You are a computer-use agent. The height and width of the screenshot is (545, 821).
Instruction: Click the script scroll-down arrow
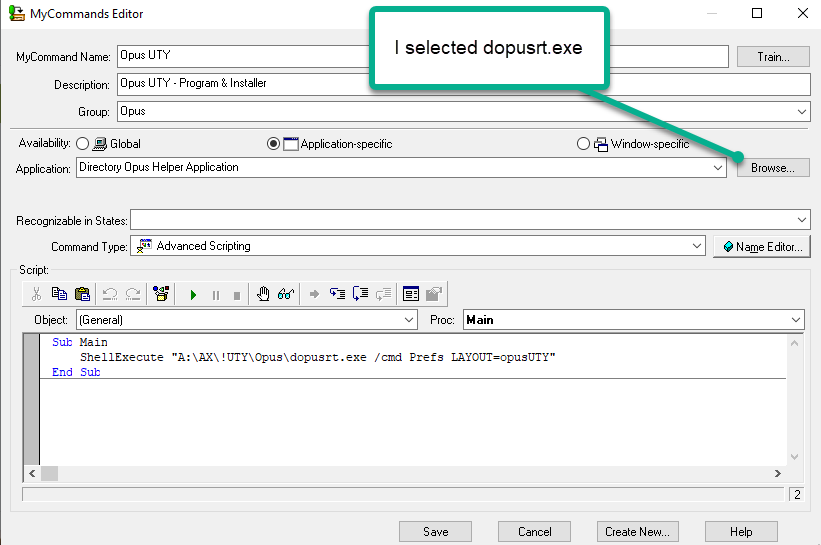[794, 457]
